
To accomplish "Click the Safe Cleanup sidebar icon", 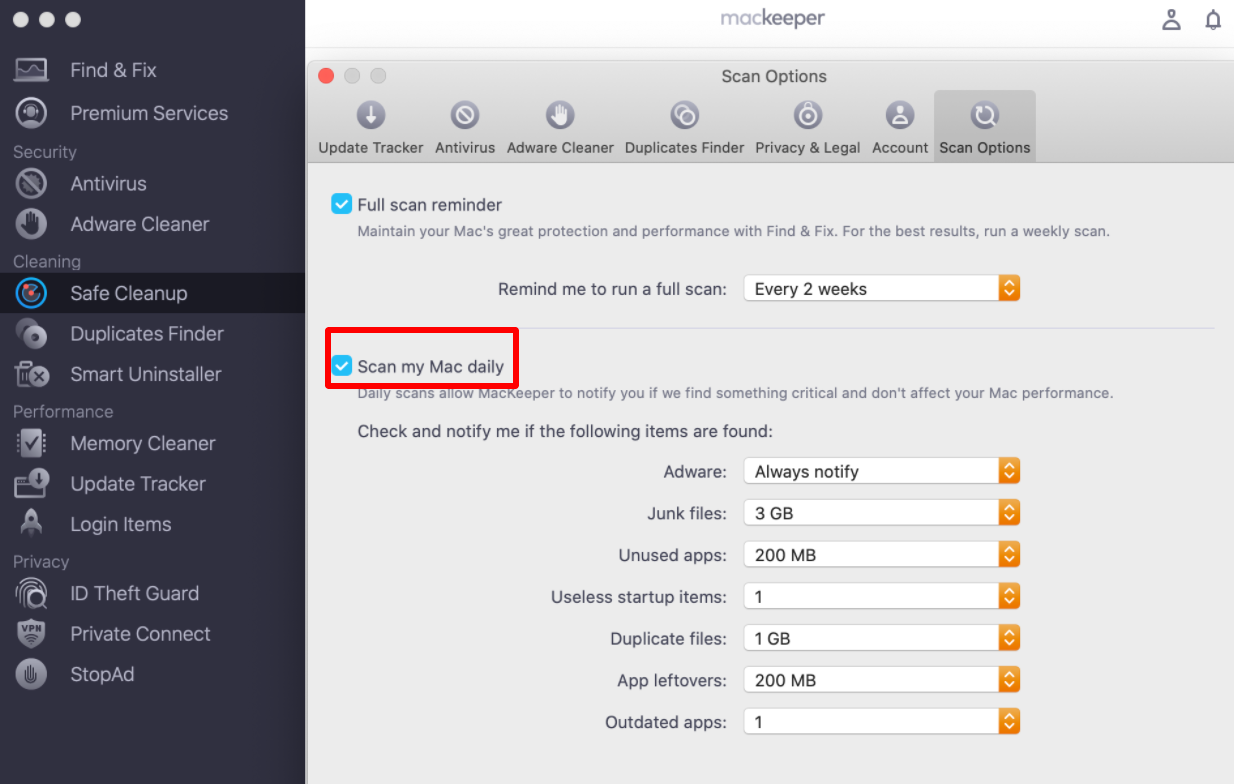I will point(31,293).
